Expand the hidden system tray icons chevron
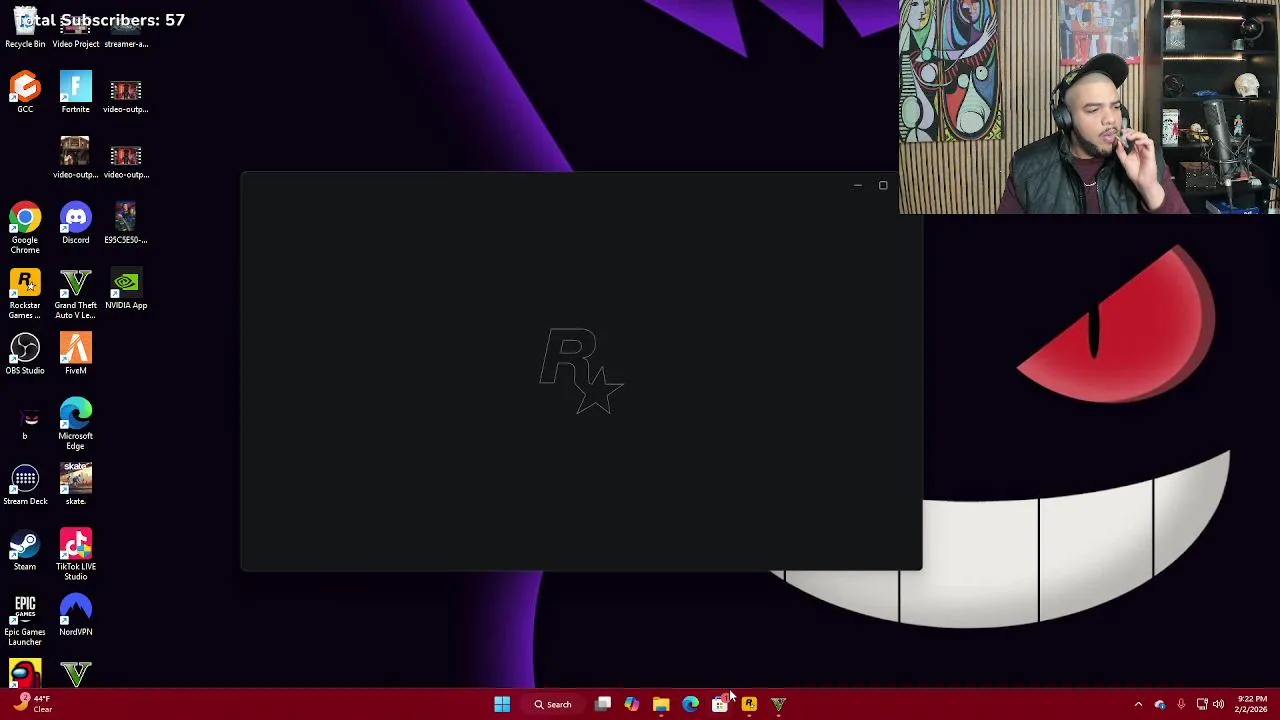1280x720 pixels. point(1138,704)
